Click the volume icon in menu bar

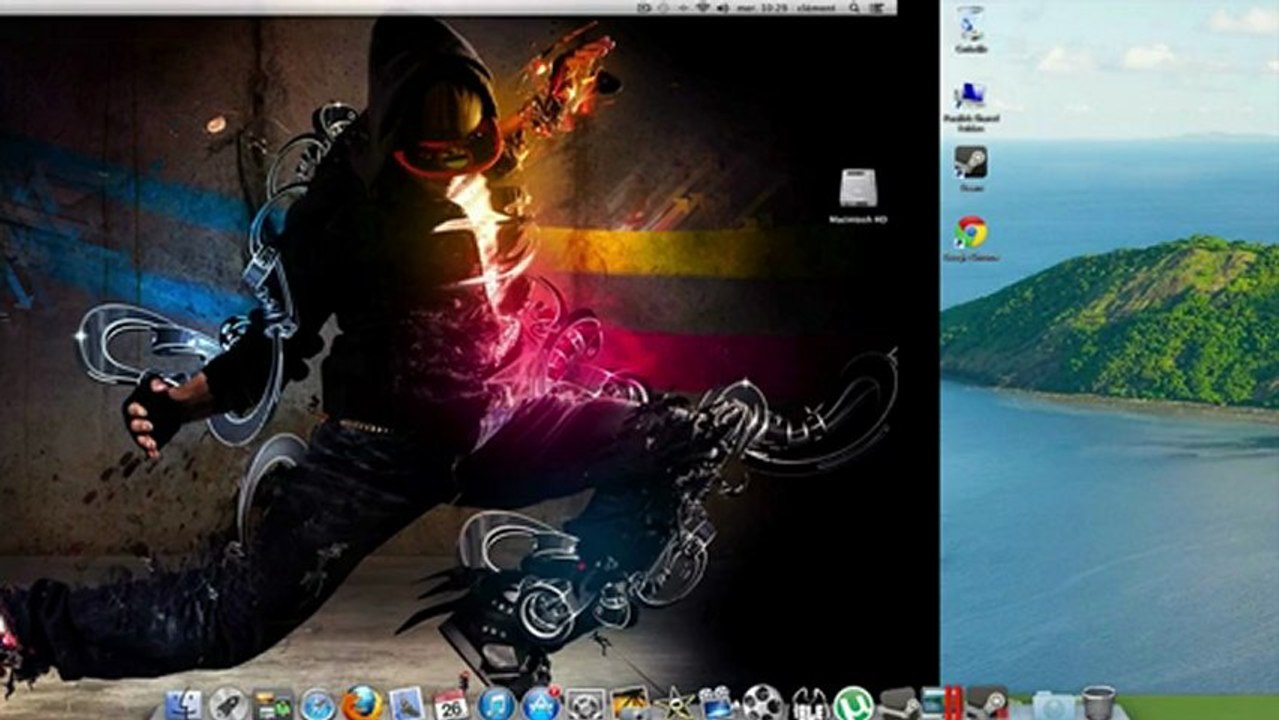pyautogui.click(x=723, y=8)
